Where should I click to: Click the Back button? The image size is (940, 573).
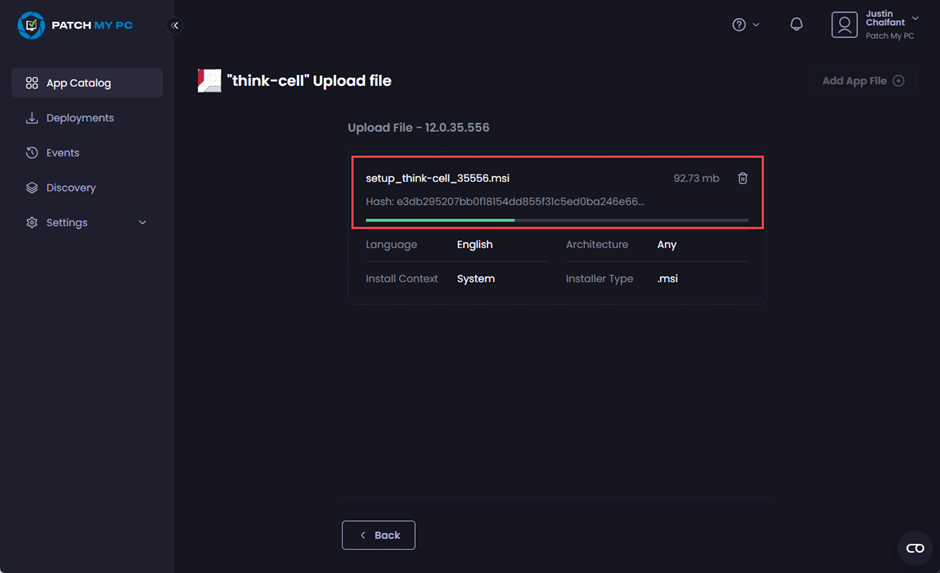pyautogui.click(x=378, y=535)
